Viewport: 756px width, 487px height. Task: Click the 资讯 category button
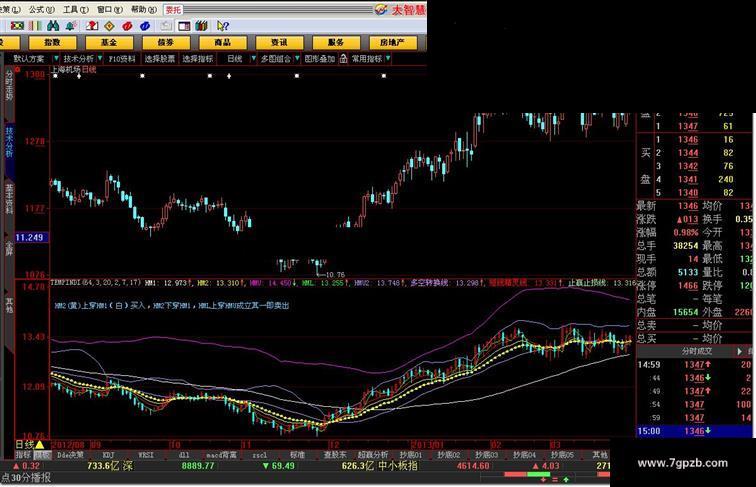point(280,42)
